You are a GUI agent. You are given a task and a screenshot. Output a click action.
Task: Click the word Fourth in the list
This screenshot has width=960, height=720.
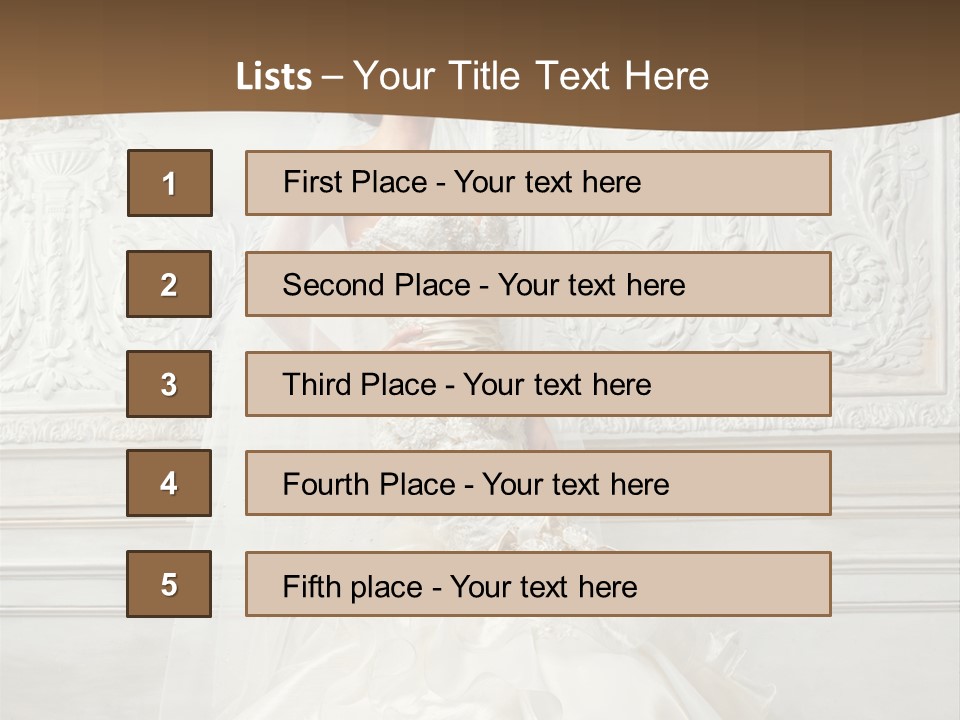click(x=326, y=484)
